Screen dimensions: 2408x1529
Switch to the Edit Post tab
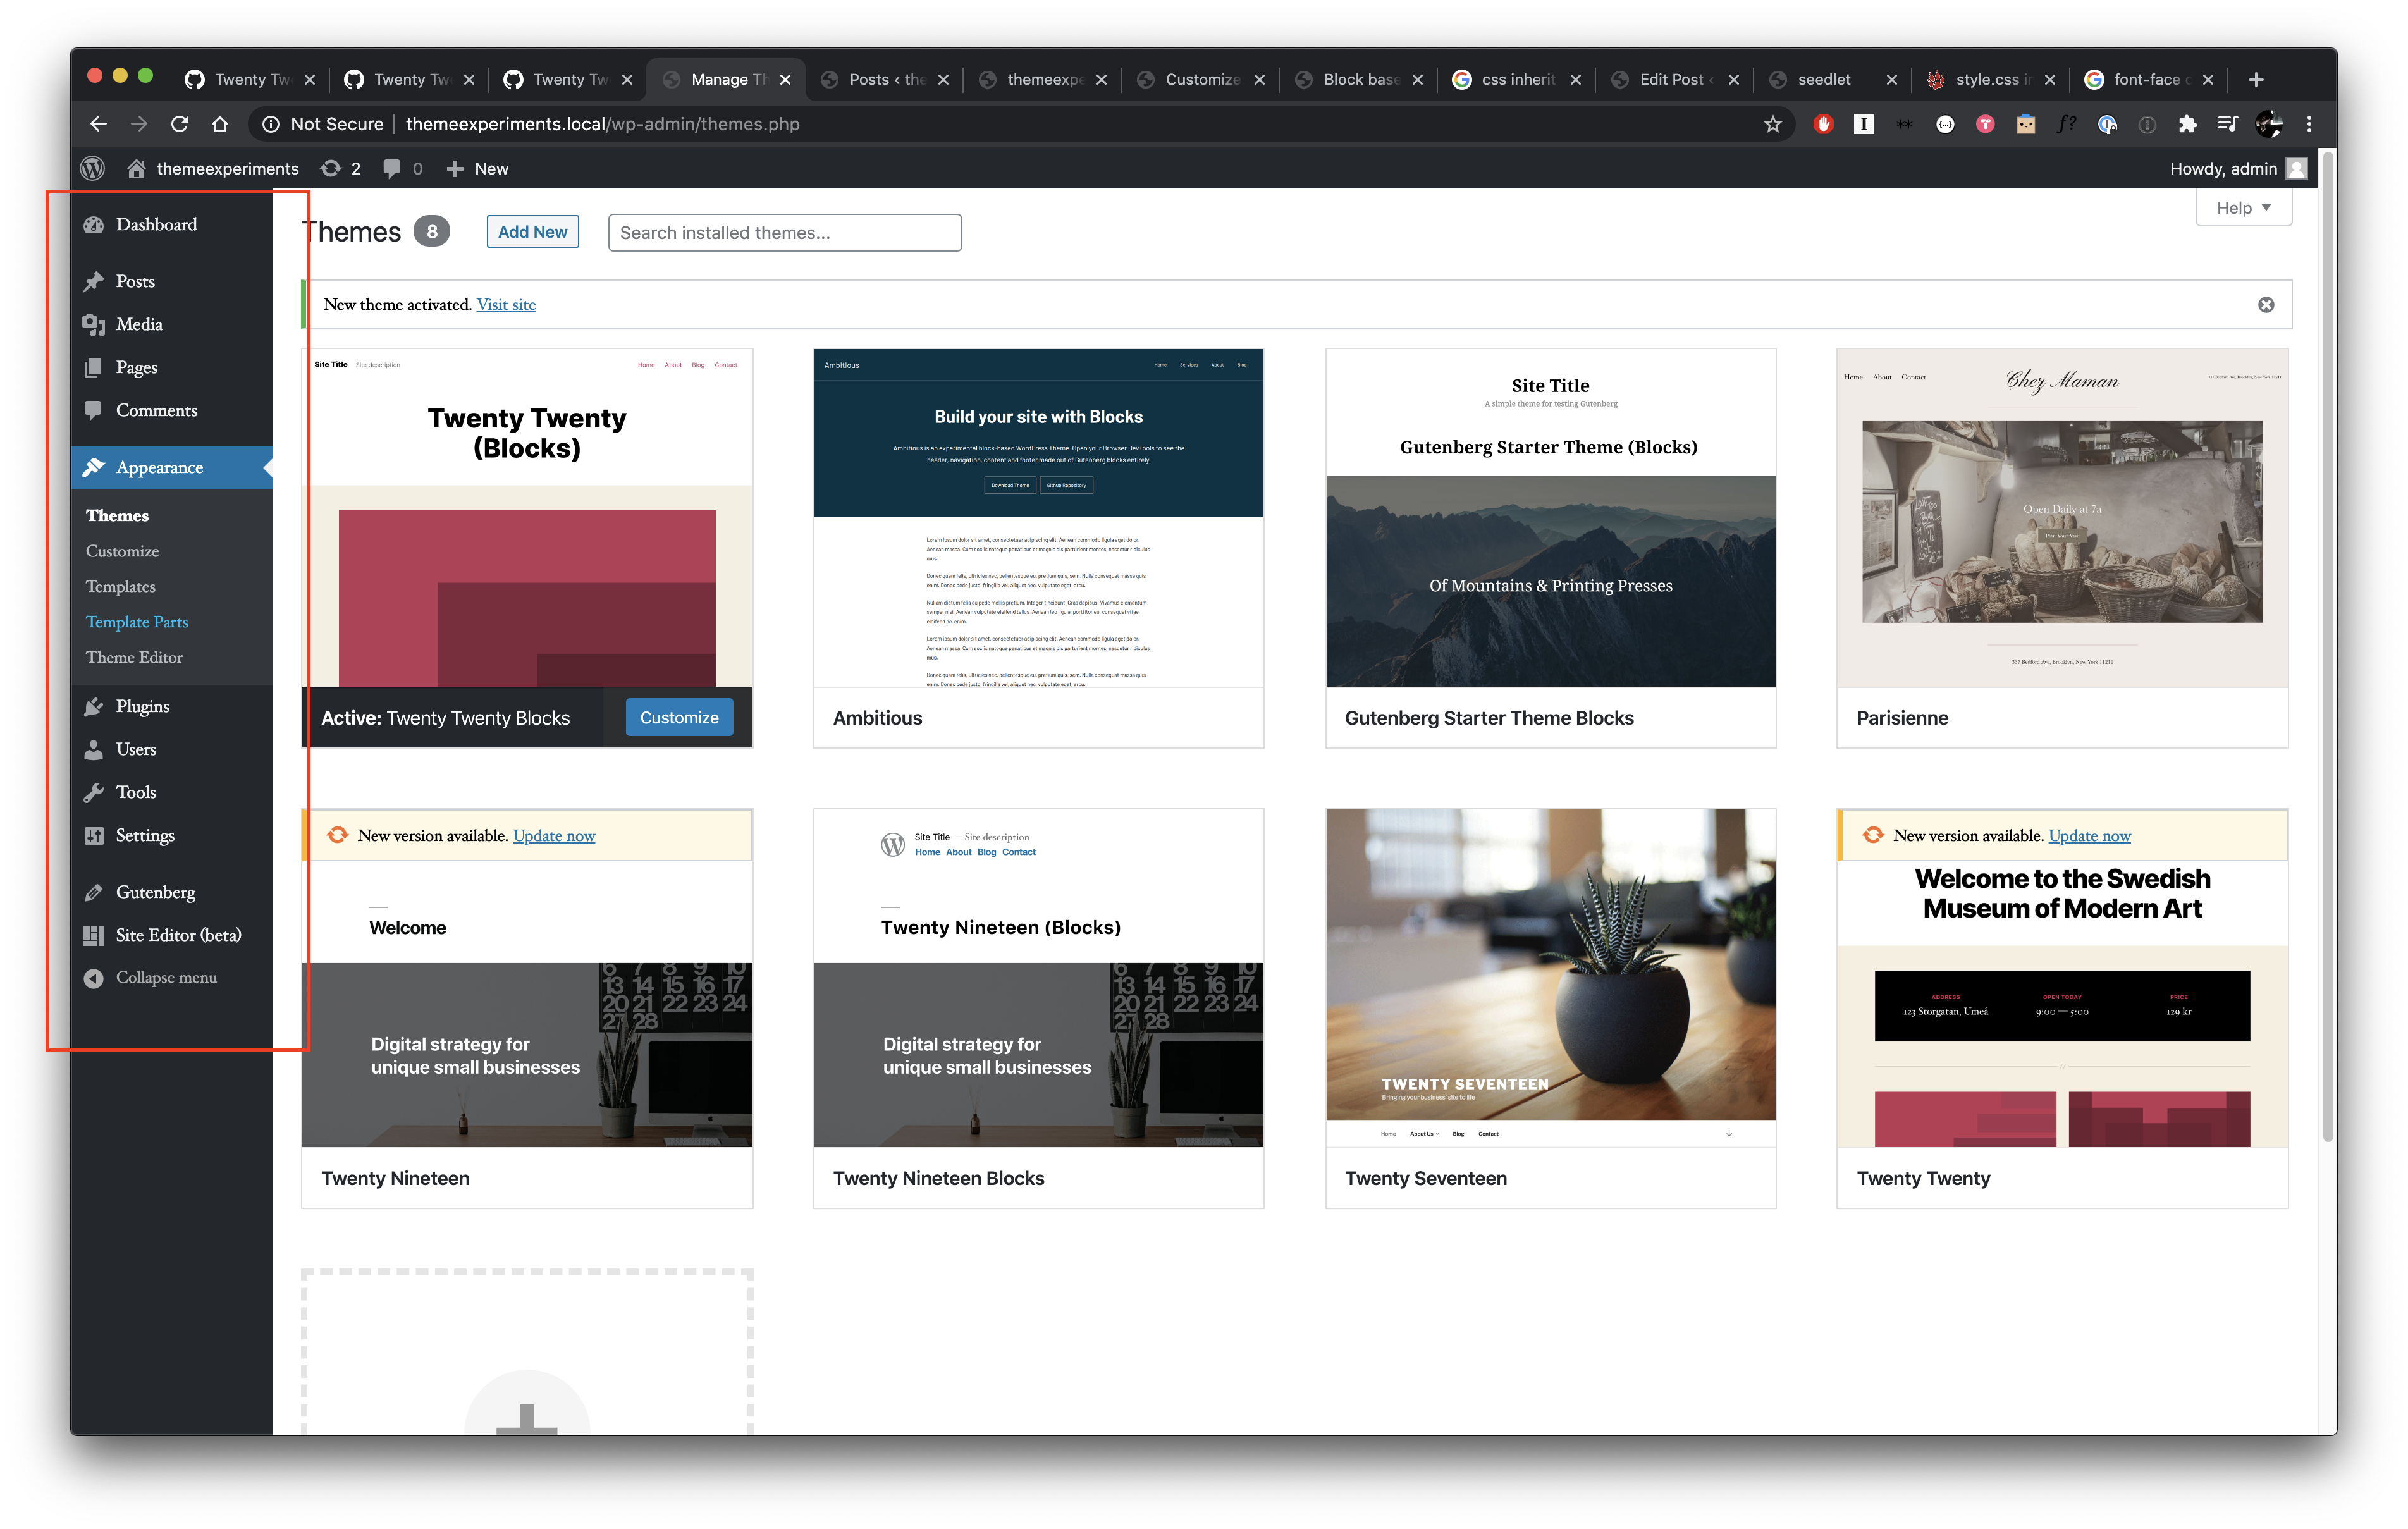pos(1676,79)
